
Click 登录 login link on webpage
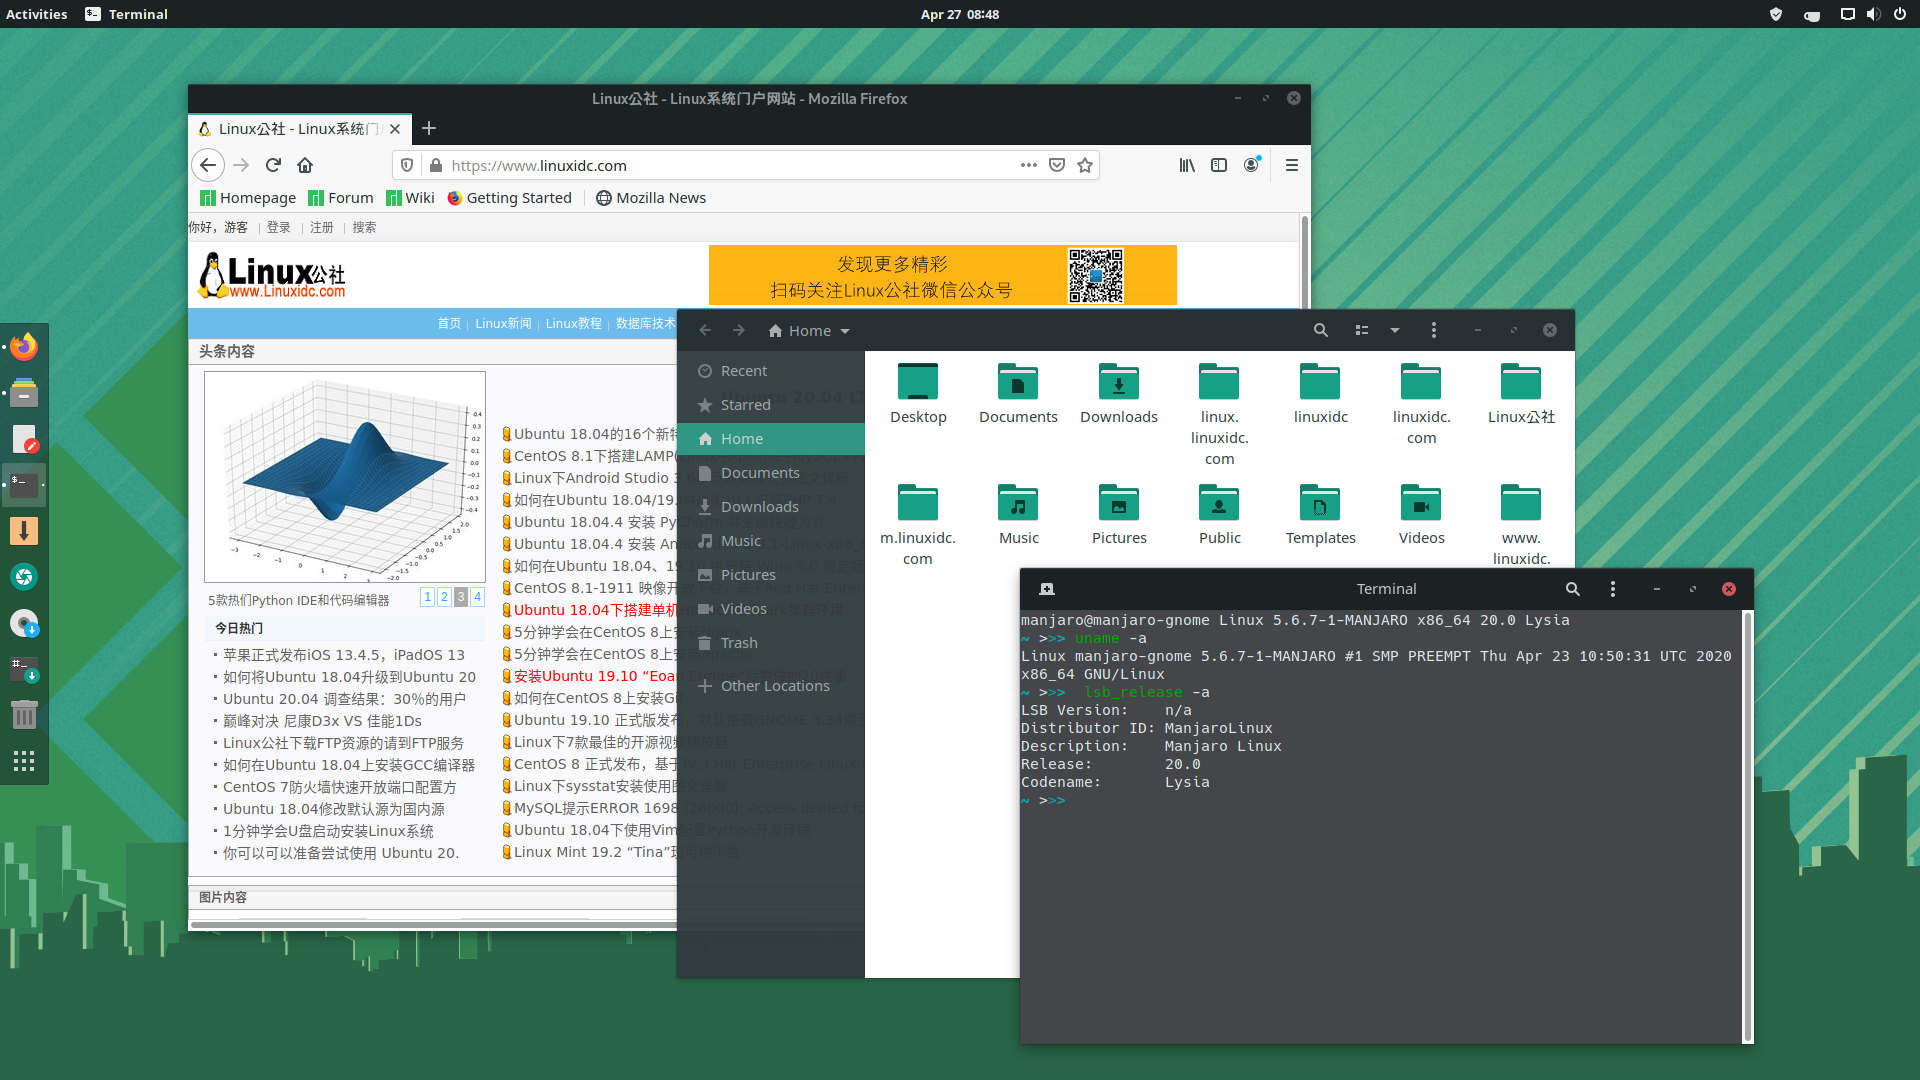(279, 227)
